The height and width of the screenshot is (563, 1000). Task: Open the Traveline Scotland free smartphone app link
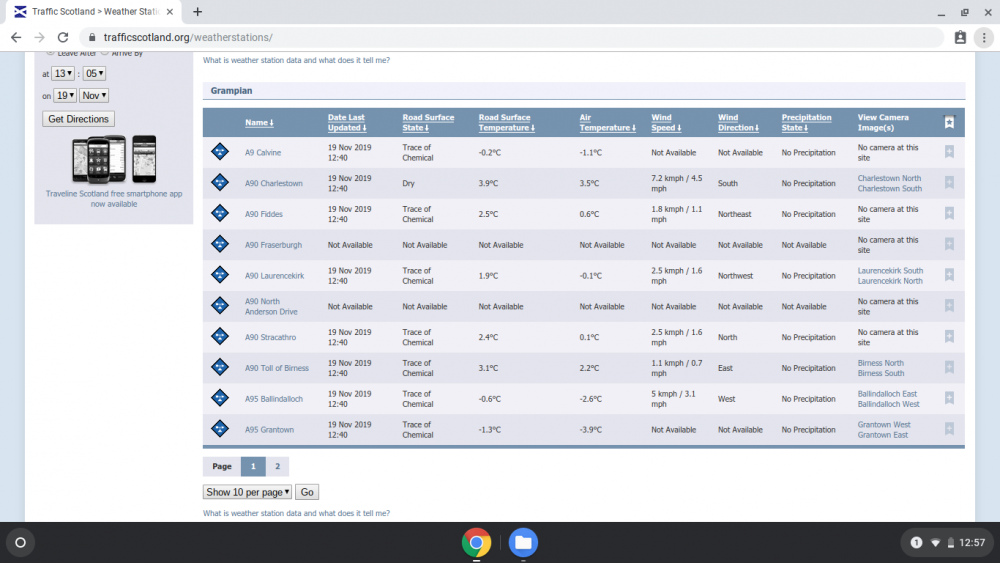pyautogui.click(x=114, y=198)
